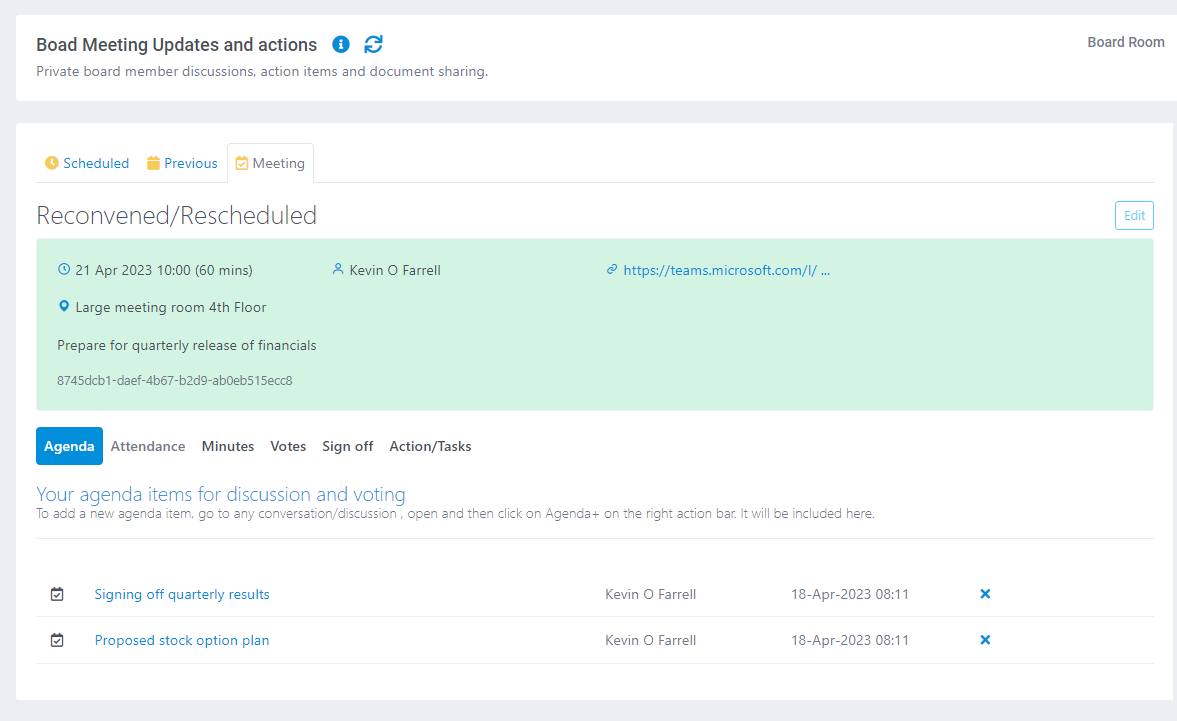Image resolution: width=1177 pixels, height=721 pixels.
Task: Click the location pin icon for meeting room
Action: (64, 306)
